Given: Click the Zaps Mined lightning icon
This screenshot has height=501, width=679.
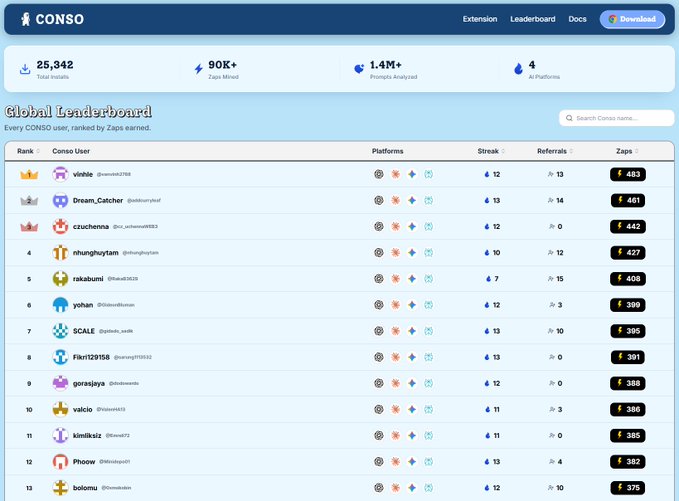Looking at the screenshot, I should 198,68.
